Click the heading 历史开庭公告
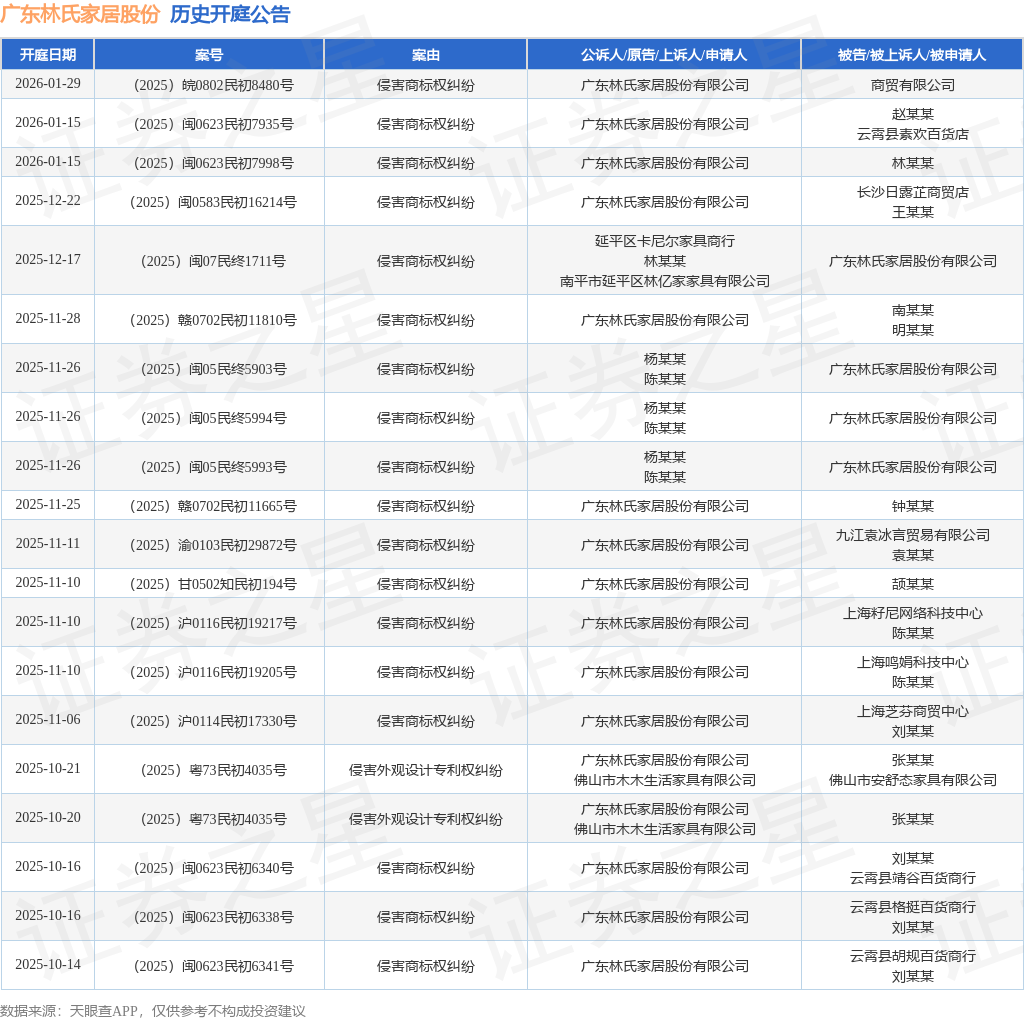 tap(230, 14)
